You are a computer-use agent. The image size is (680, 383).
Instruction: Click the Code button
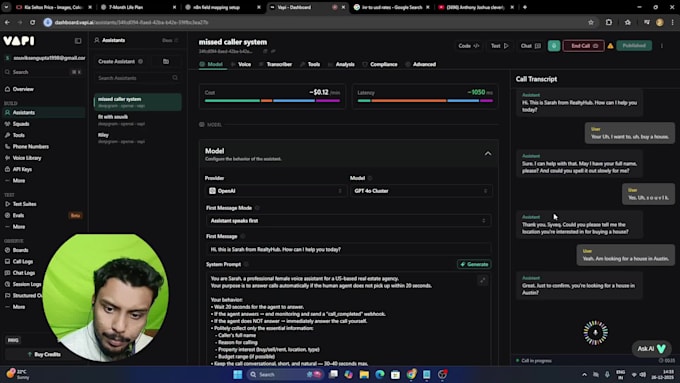[x=468, y=46]
